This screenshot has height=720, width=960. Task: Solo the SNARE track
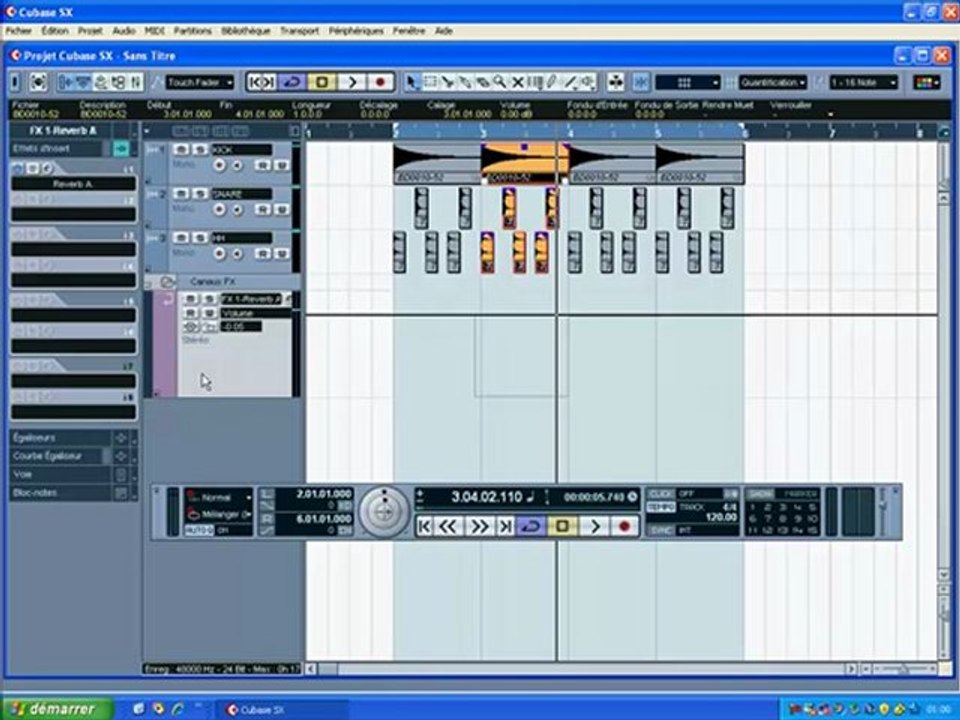point(199,194)
